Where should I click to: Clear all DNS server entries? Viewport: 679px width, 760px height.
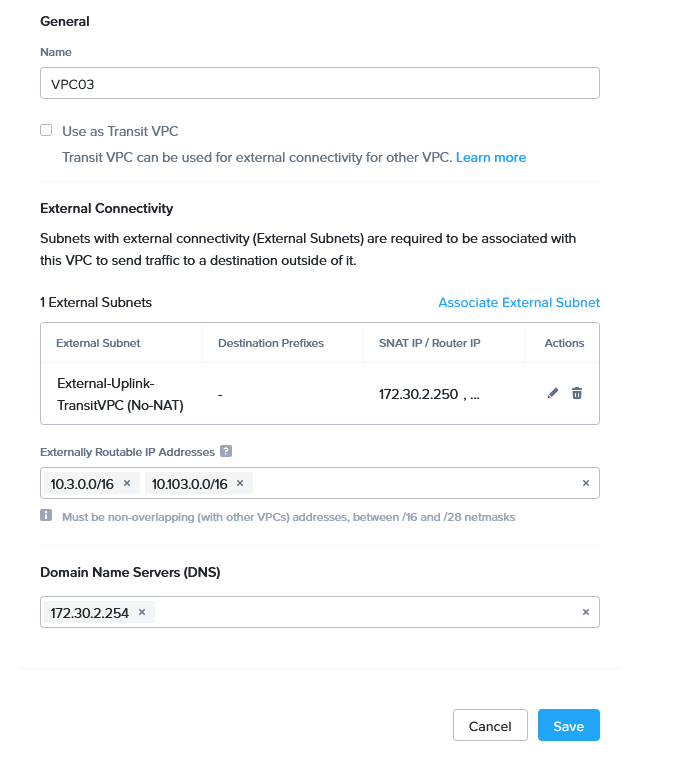586,613
